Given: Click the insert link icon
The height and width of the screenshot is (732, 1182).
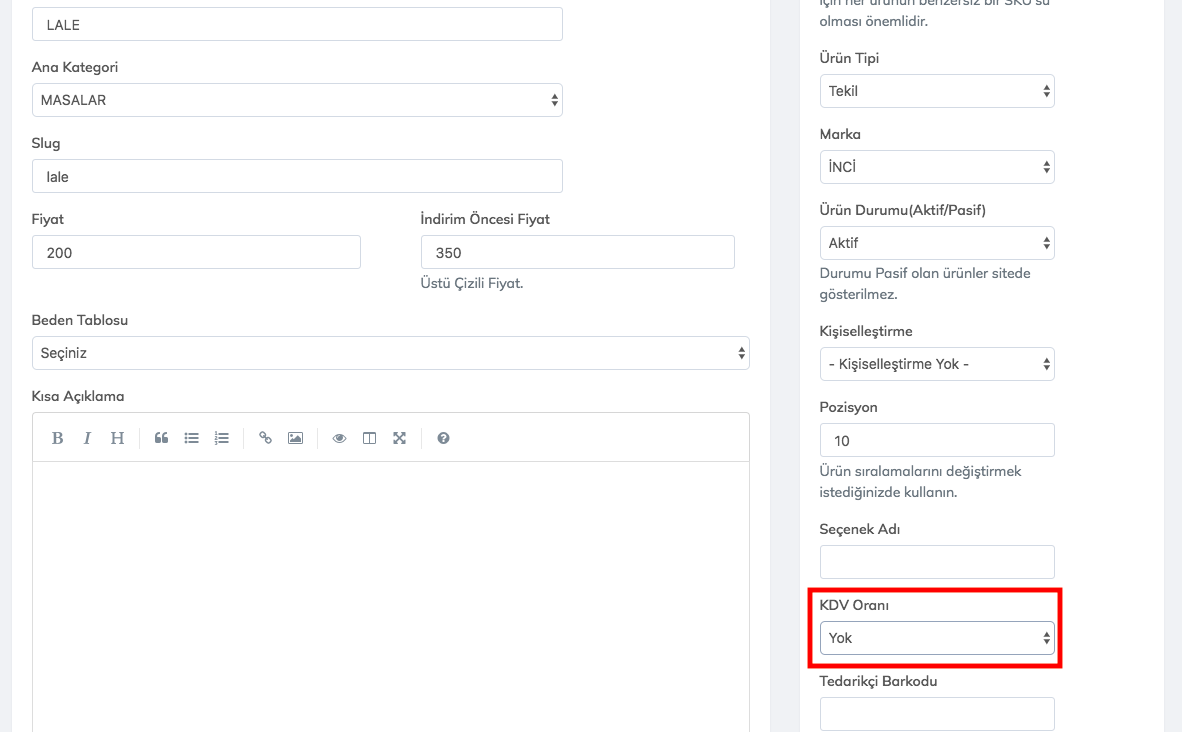Looking at the screenshot, I should click(x=265, y=438).
